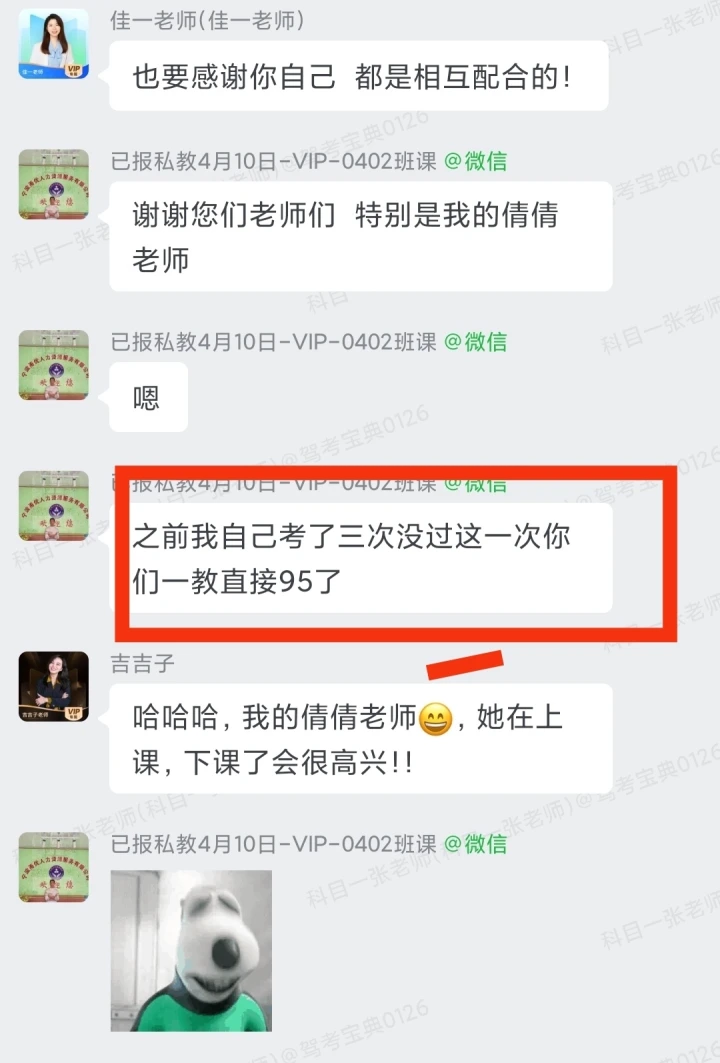The image size is (720, 1063).
Task: Tap the @微信 tag above 谢谢您们老师们 message
Action: click(476, 161)
